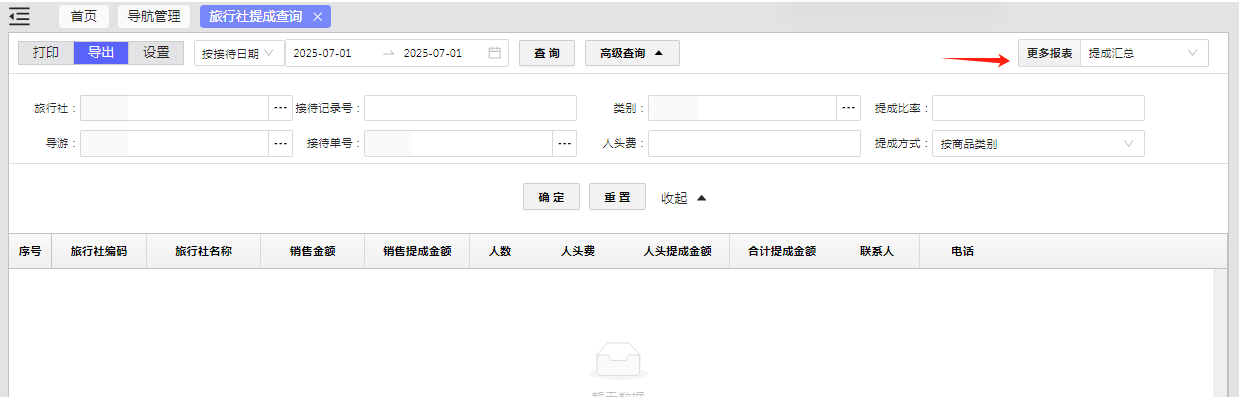Click 联系人 column header
The image size is (1239, 397).
pyautogui.click(x=877, y=252)
